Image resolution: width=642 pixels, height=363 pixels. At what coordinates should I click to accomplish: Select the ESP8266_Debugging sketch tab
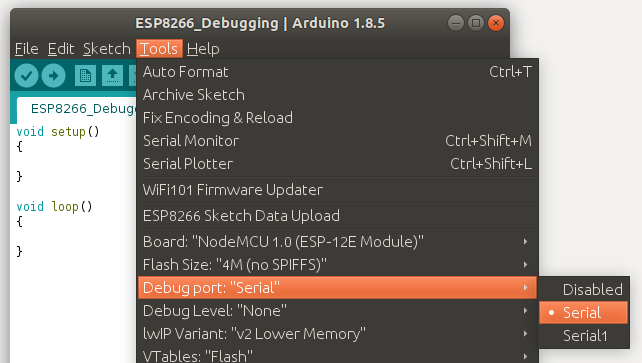(77, 109)
